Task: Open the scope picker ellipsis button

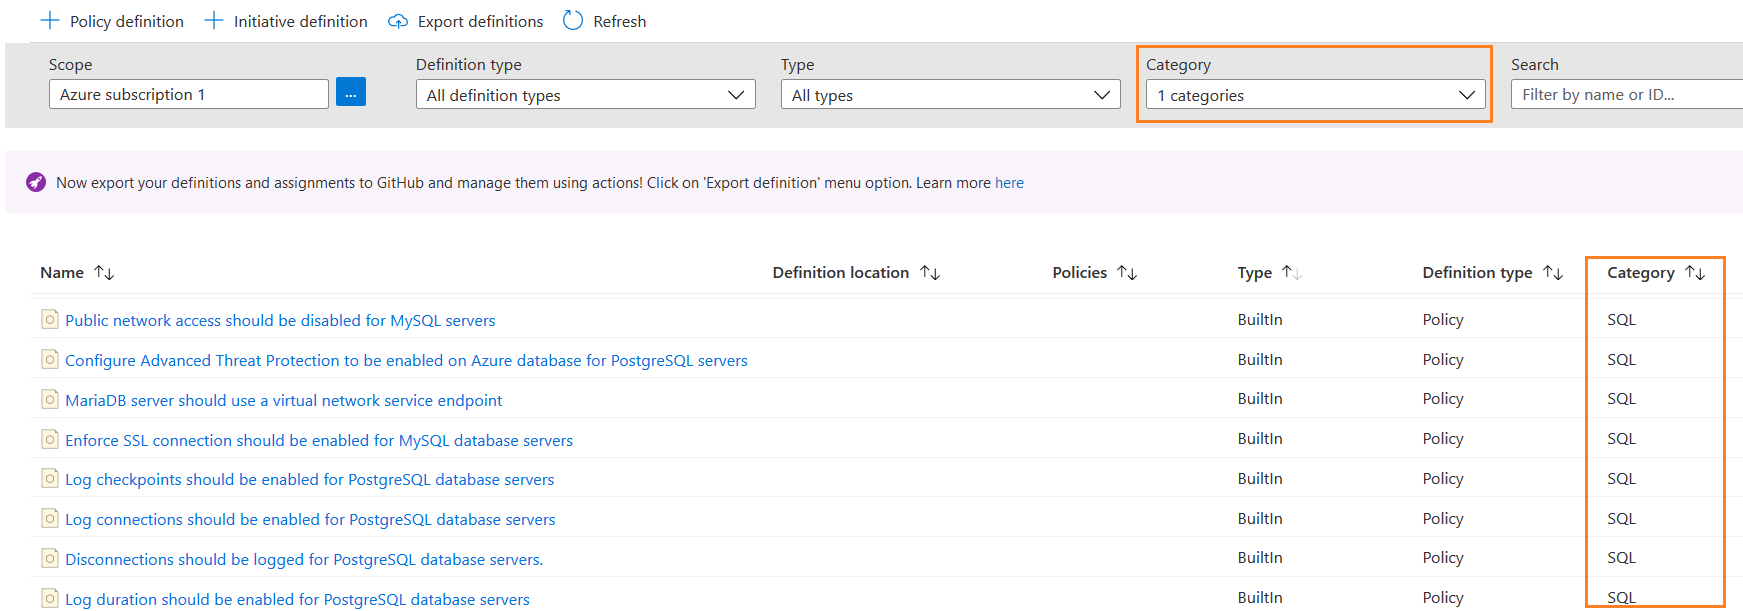Action: tap(351, 93)
